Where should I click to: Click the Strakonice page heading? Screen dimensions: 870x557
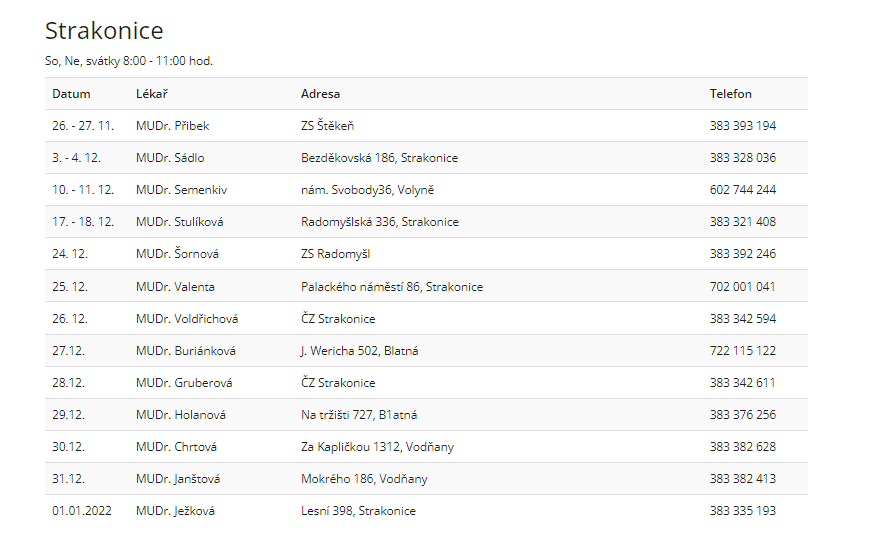point(104,31)
